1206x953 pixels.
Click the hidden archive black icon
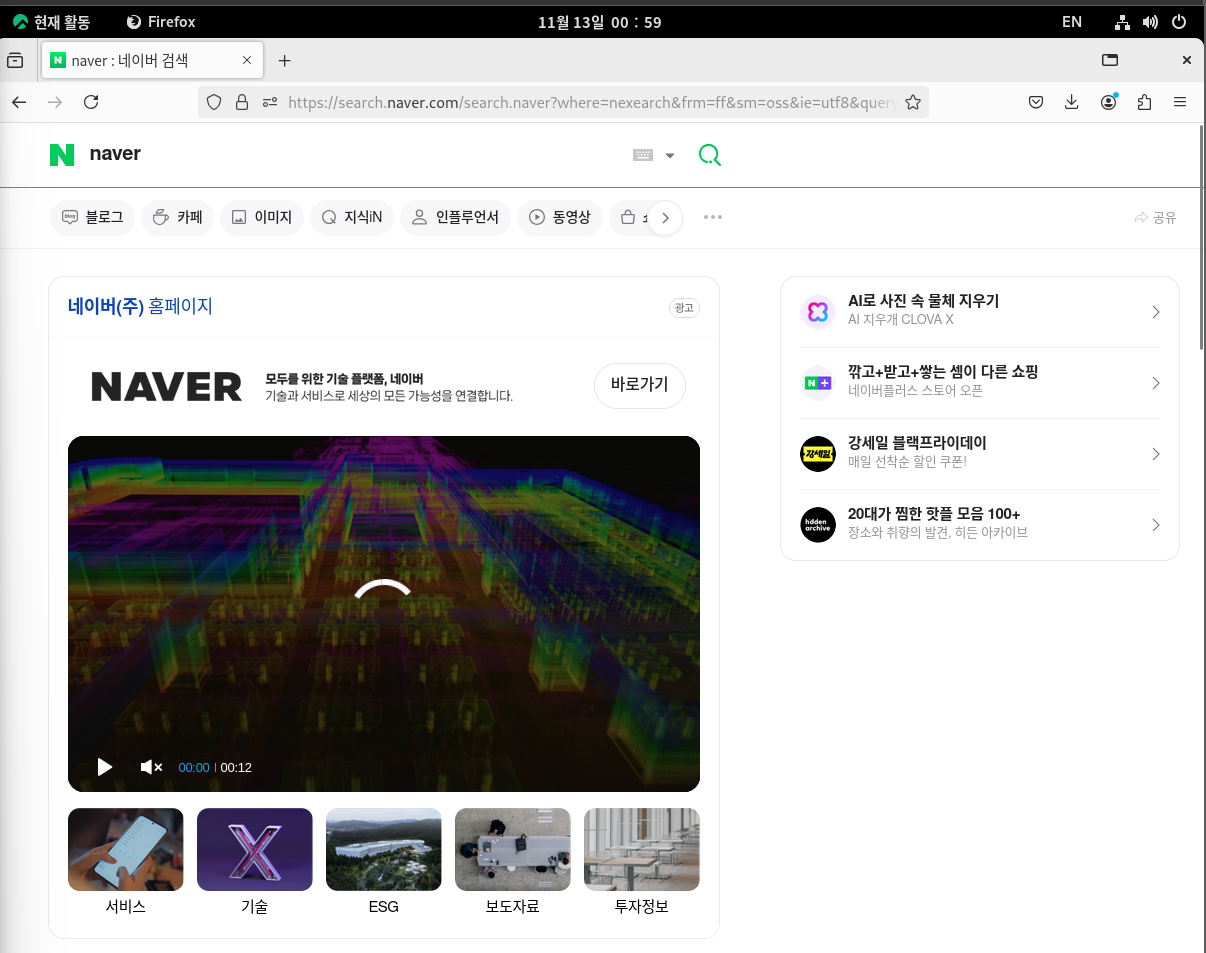tap(818, 525)
